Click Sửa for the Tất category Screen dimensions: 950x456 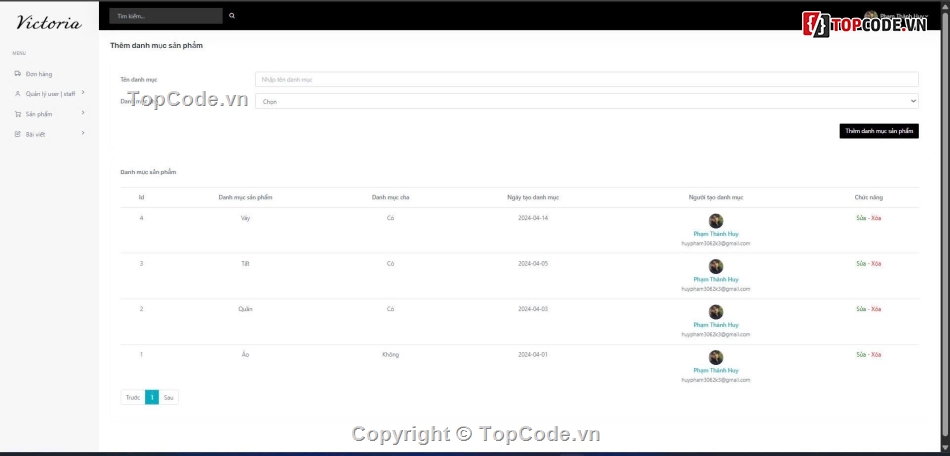click(x=861, y=263)
